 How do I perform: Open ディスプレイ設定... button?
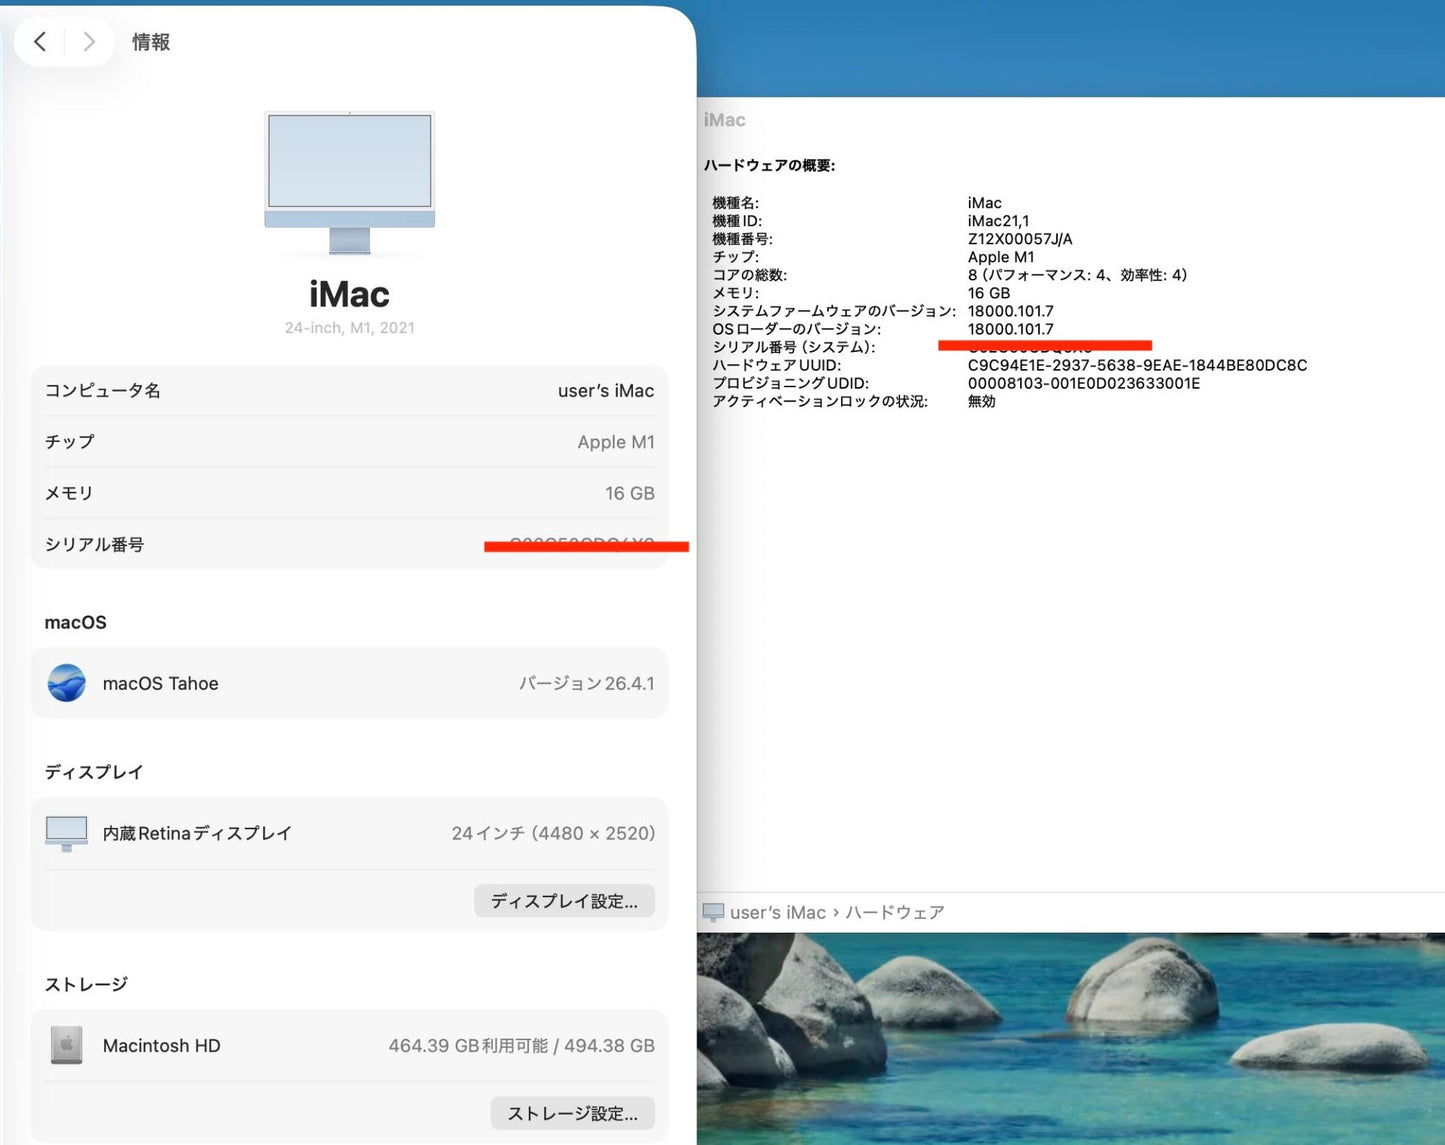pos(564,901)
